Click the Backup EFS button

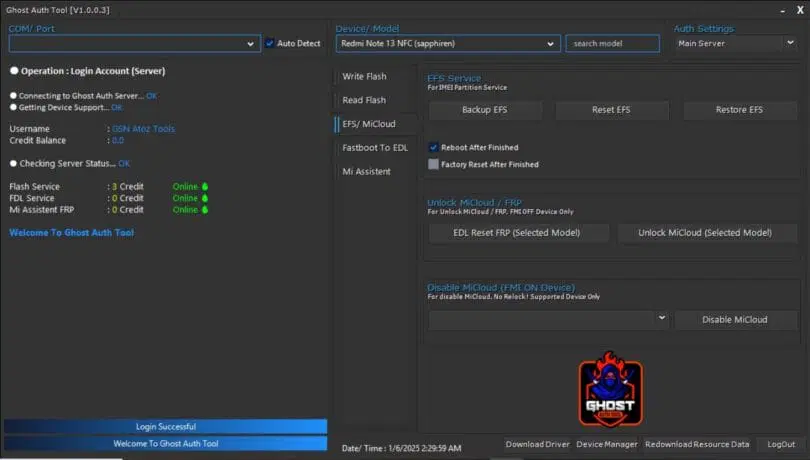point(485,110)
